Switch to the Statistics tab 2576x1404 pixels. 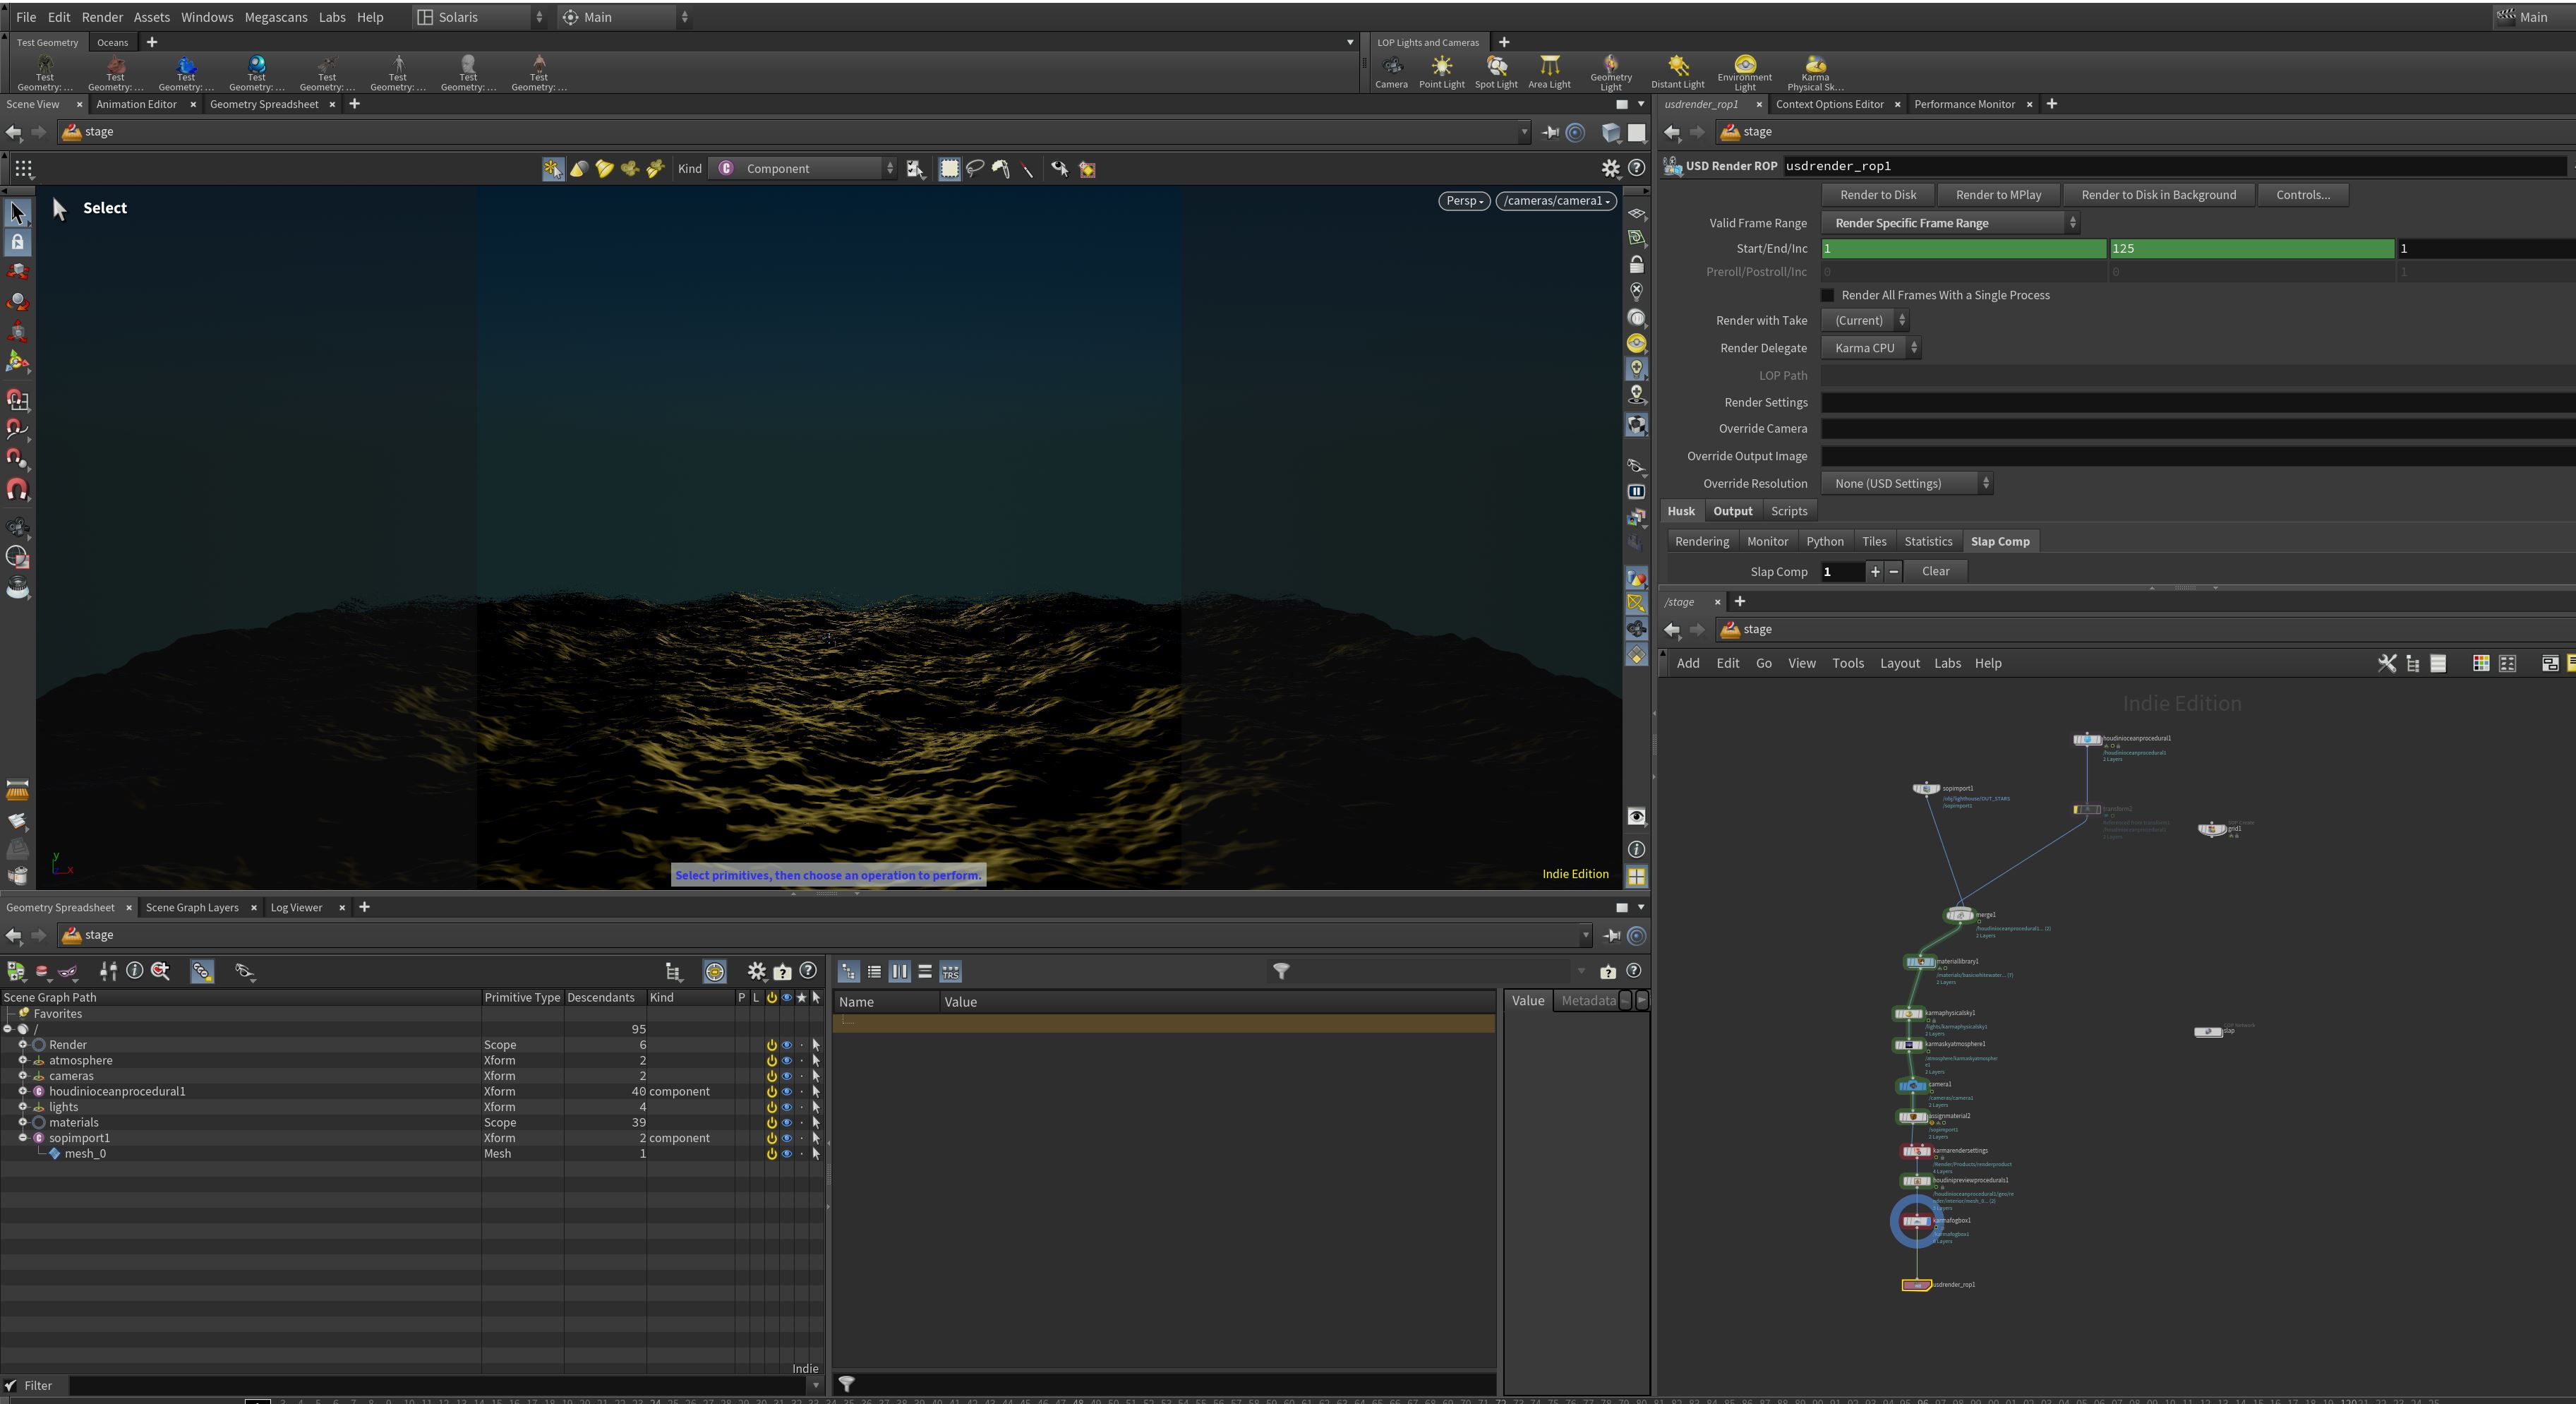1927,541
